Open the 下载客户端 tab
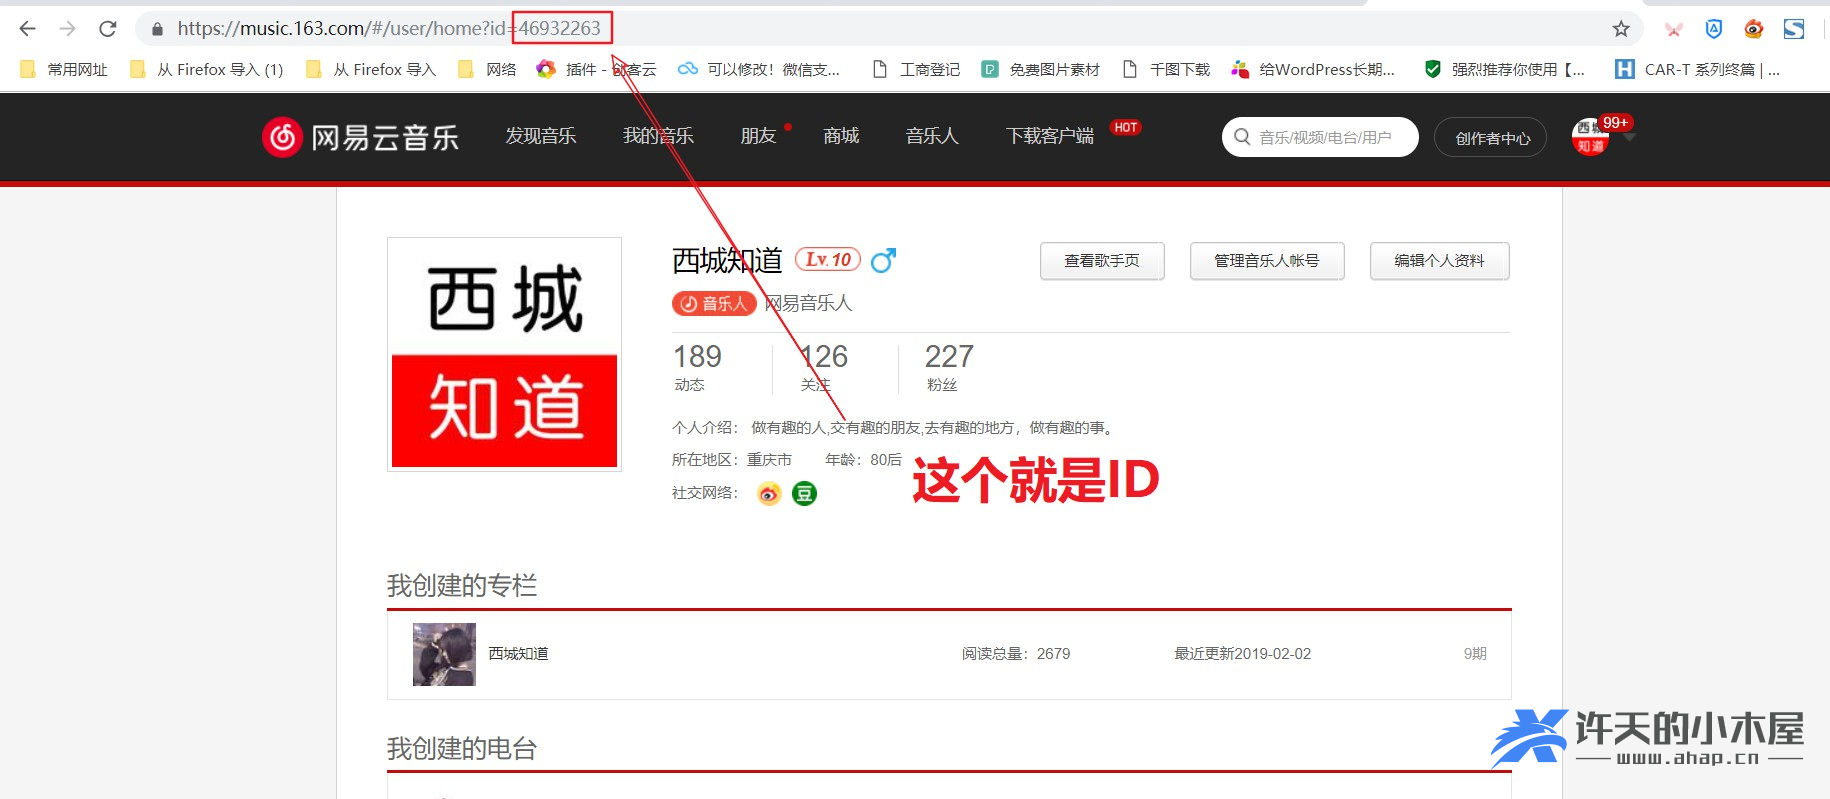1830x799 pixels. click(x=1050, y=136)
